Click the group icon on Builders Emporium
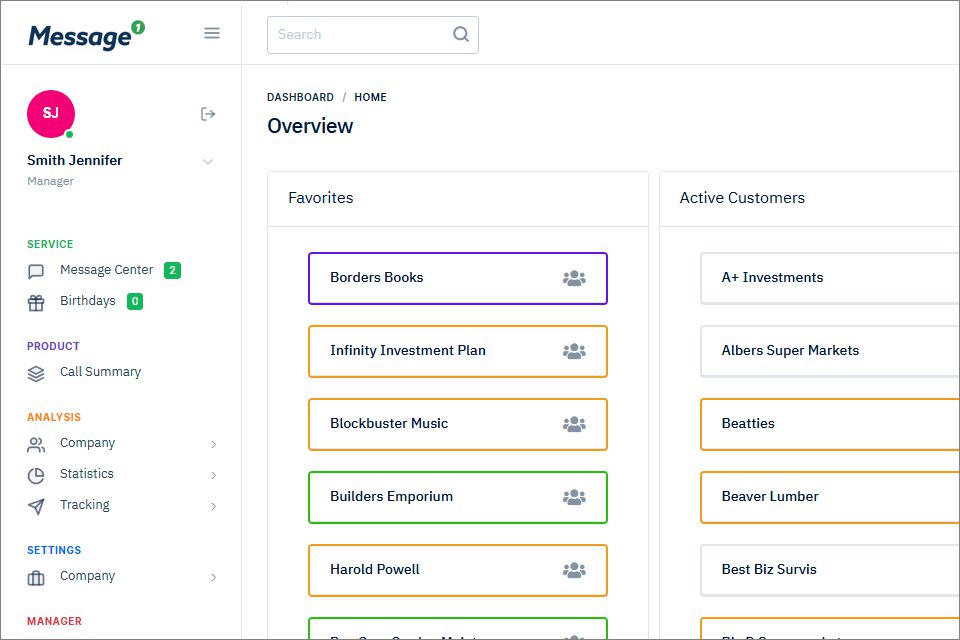960x640 pixels. [x=574, y=497]
